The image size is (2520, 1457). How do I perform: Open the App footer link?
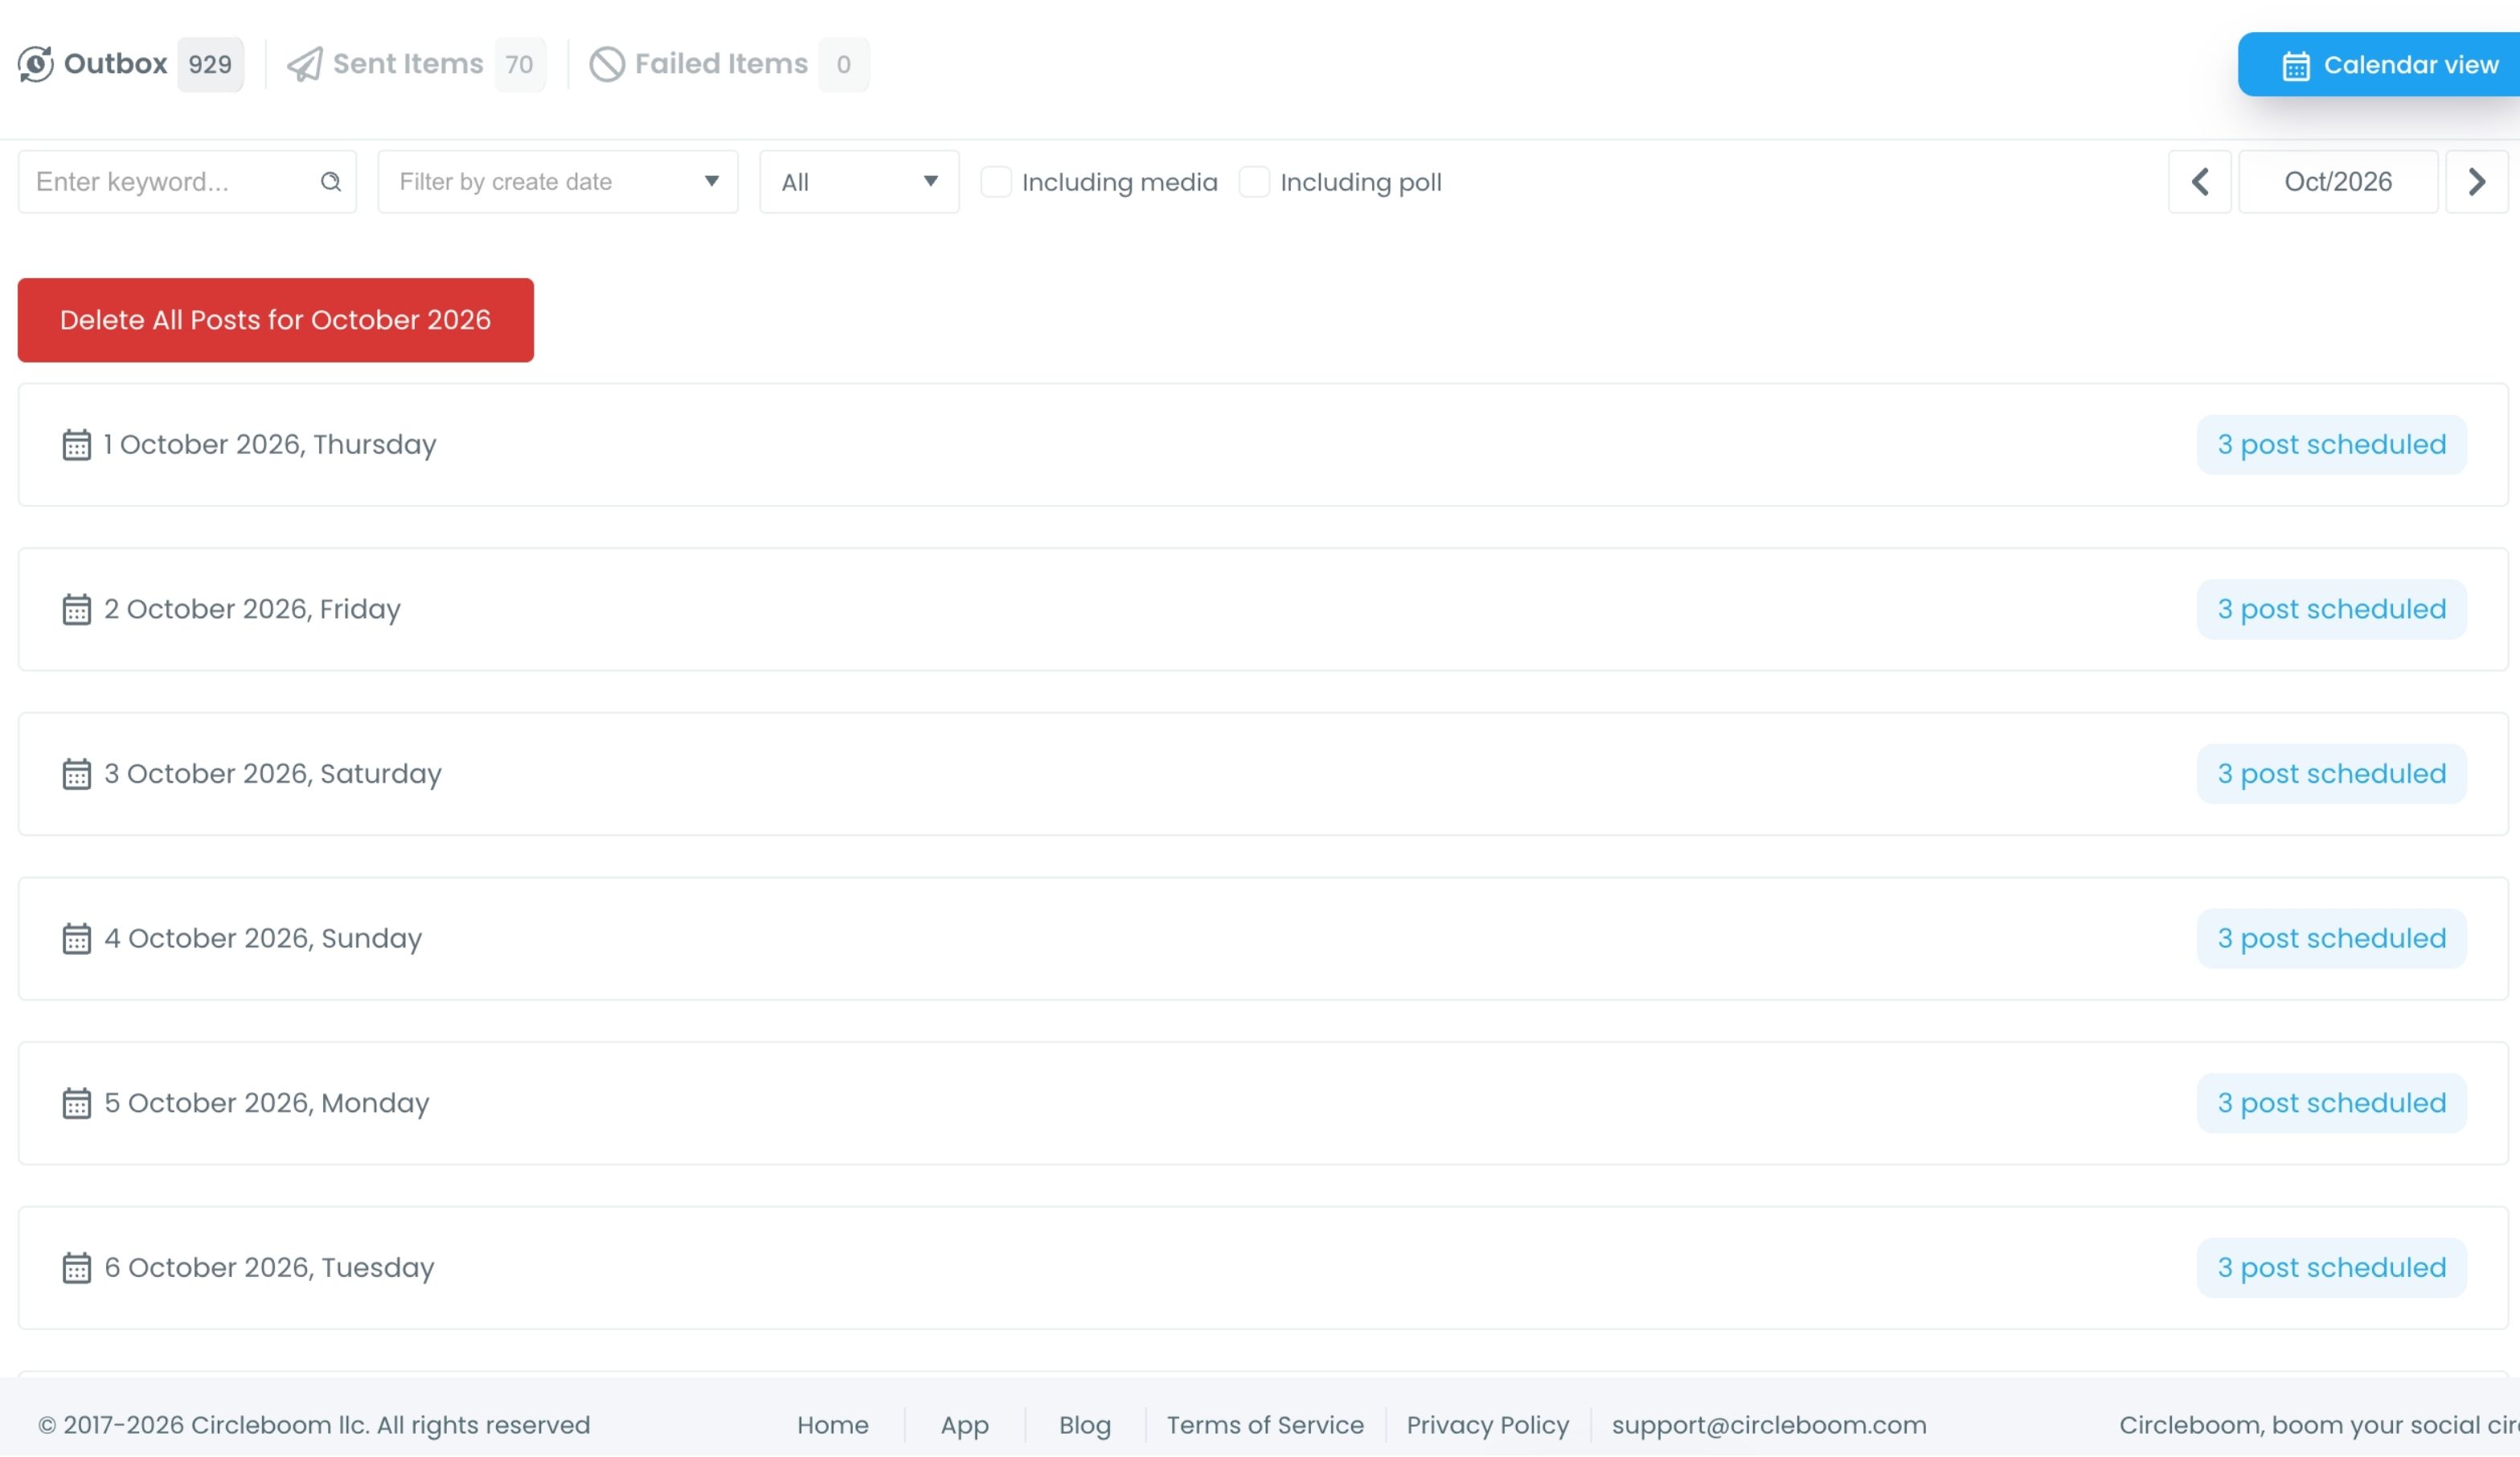(x=964, y=1425)
